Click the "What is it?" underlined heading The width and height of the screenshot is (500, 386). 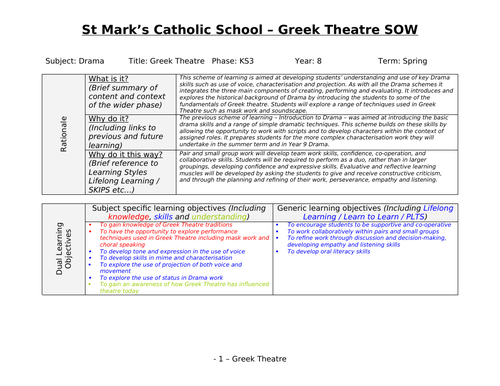(x=108, y=79)
